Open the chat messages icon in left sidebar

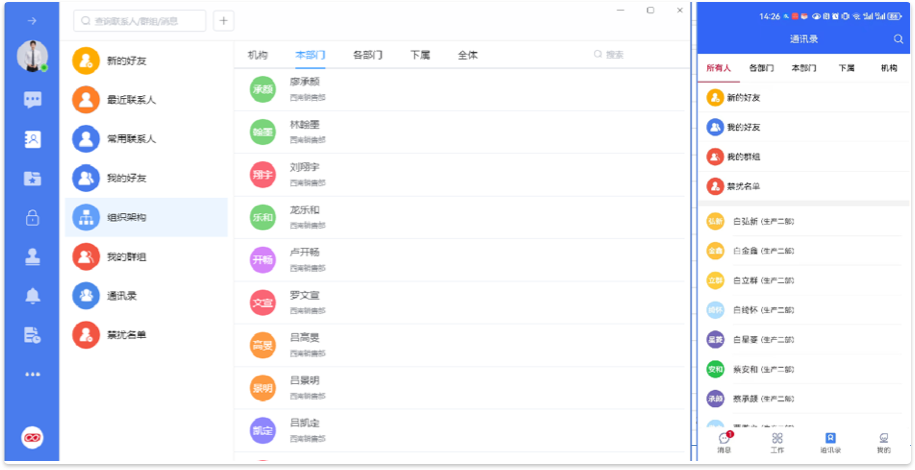[33, 99]
